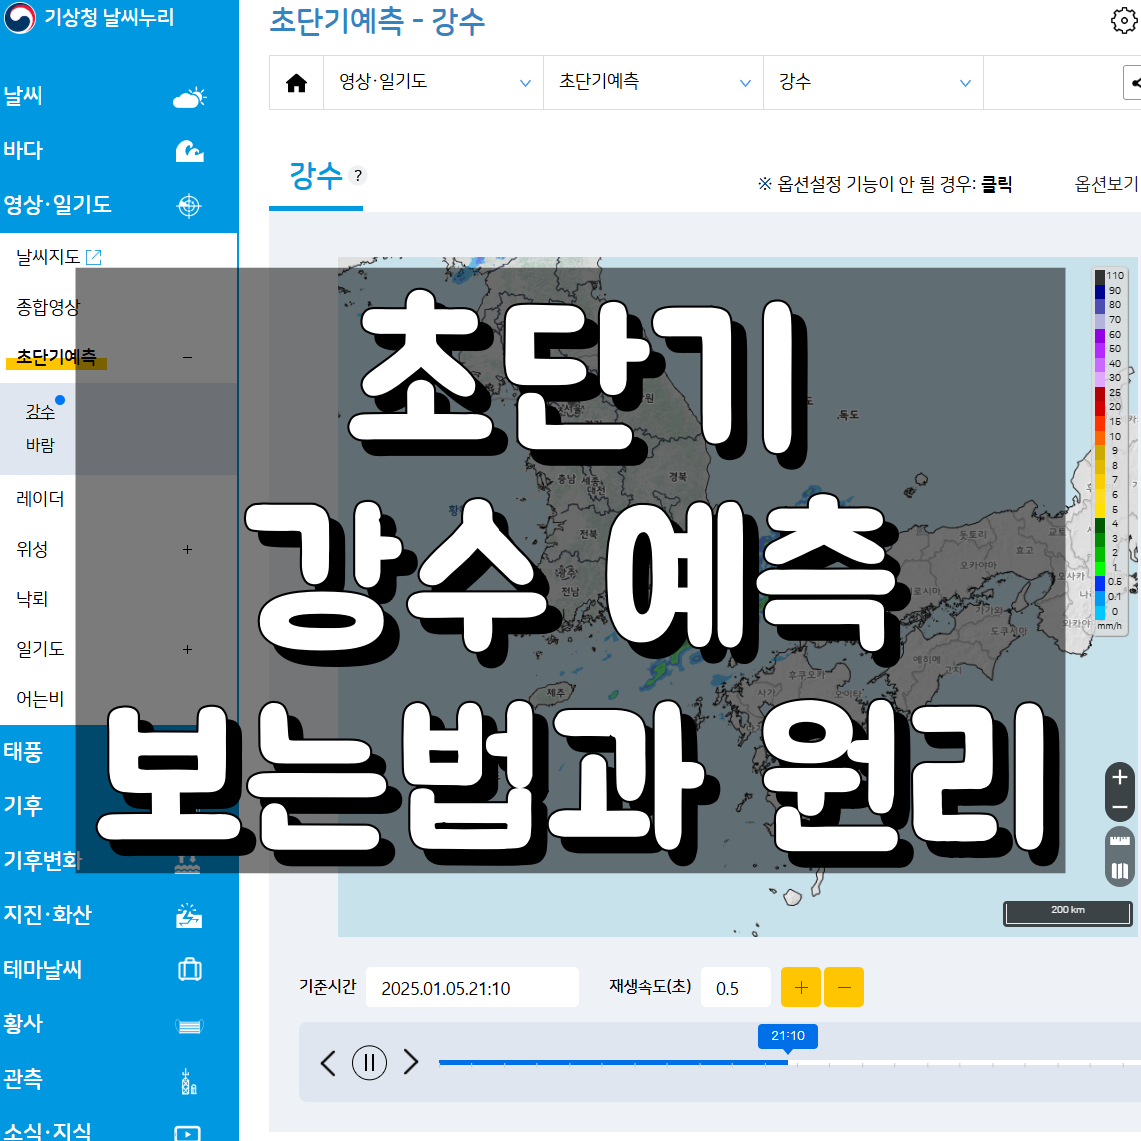Step to the previous frame

328,1062
